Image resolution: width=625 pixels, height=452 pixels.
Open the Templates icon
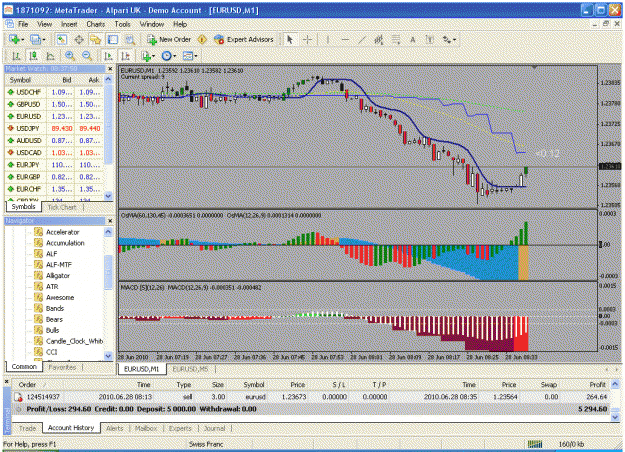[x=188, y=56]
